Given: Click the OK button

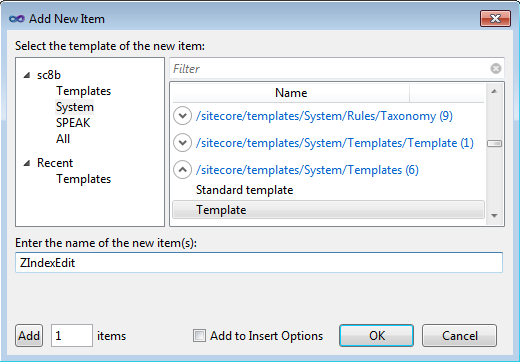Looking at the screenshot, I should (x=377, y=336).
